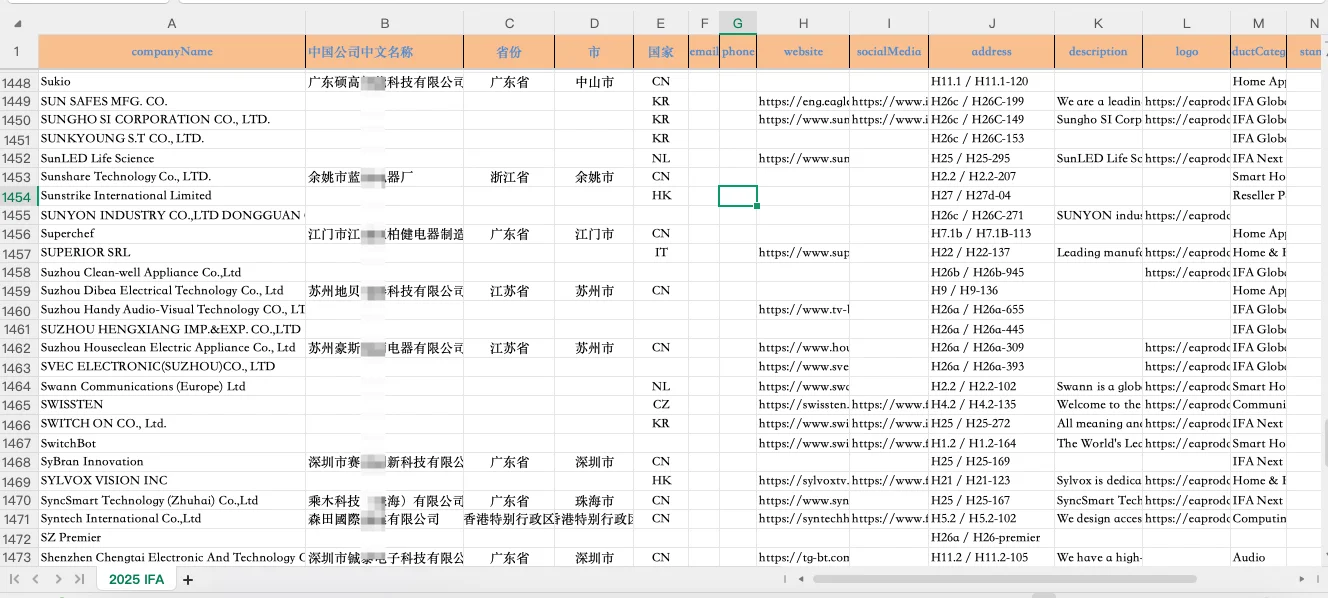Select column E header
1328x598 pixels.
pos(661,23)
